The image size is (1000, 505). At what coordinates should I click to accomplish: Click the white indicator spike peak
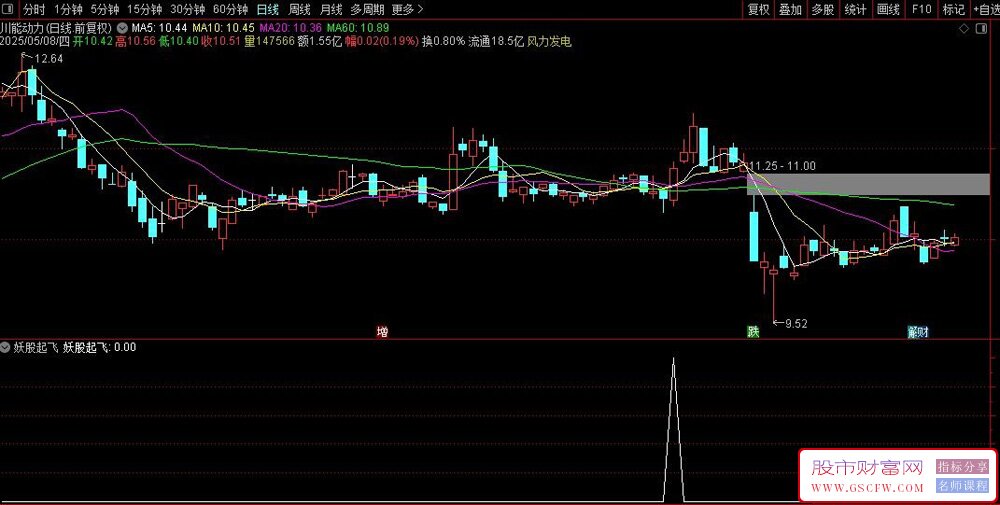point(673,360)
